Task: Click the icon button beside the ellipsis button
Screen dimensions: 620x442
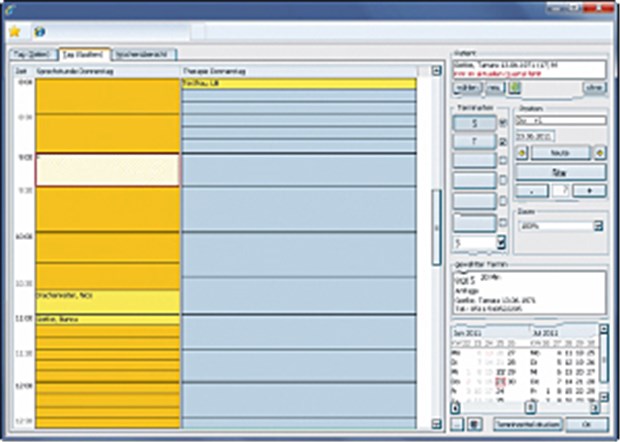Action: (474, 425)
